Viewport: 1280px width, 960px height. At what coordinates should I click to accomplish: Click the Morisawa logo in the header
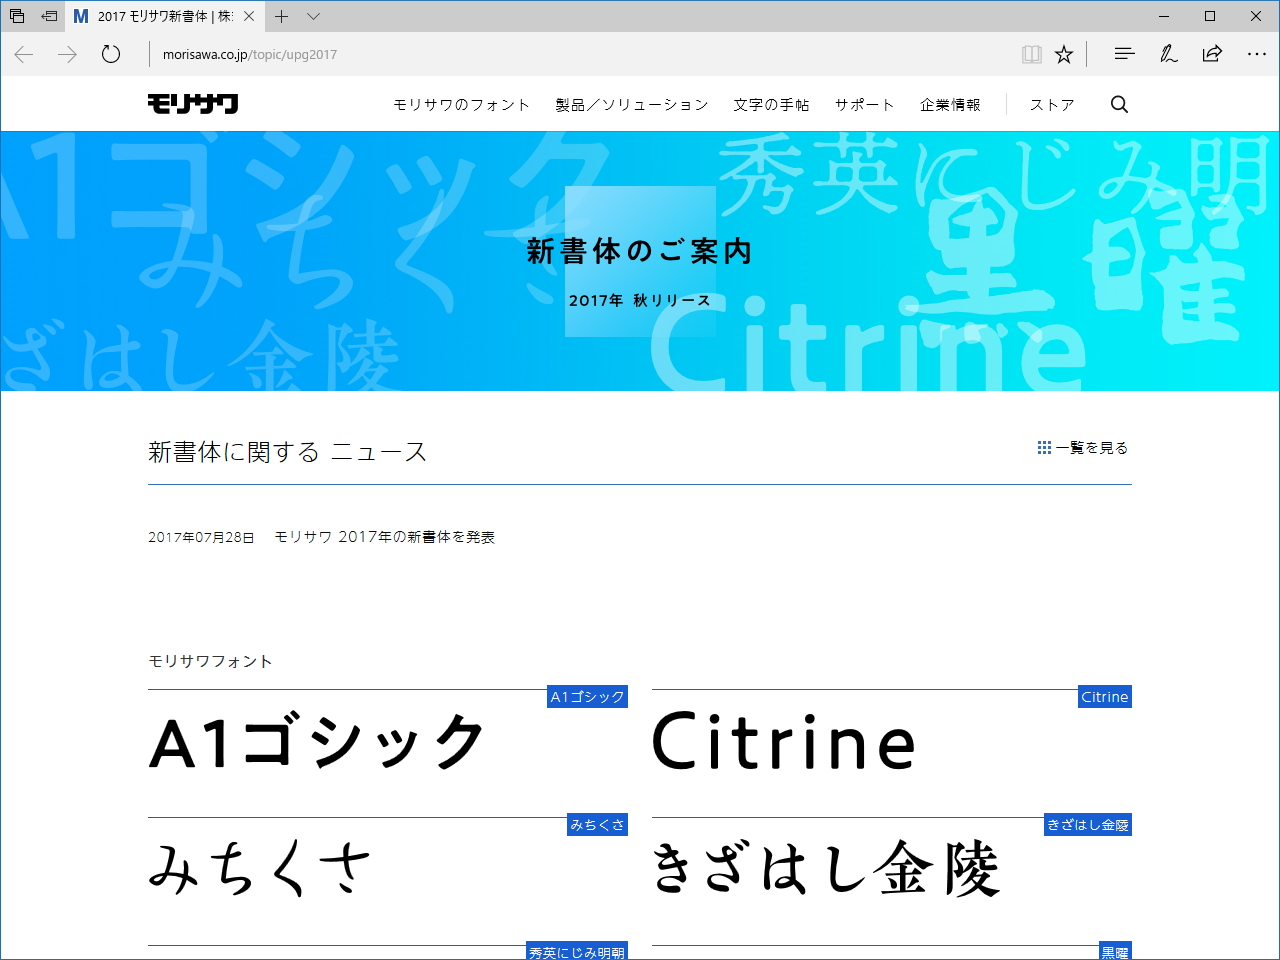[191, 103]
